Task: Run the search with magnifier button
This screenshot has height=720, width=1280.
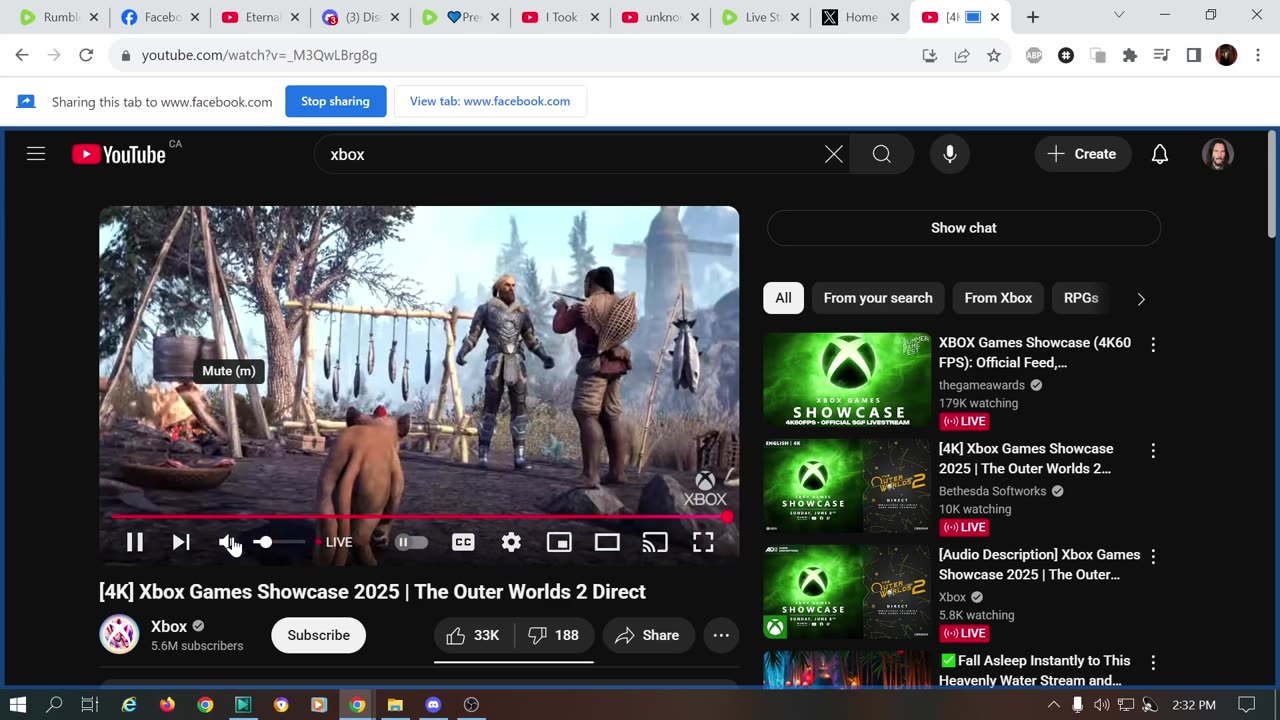Action: (x=882, y=154)
